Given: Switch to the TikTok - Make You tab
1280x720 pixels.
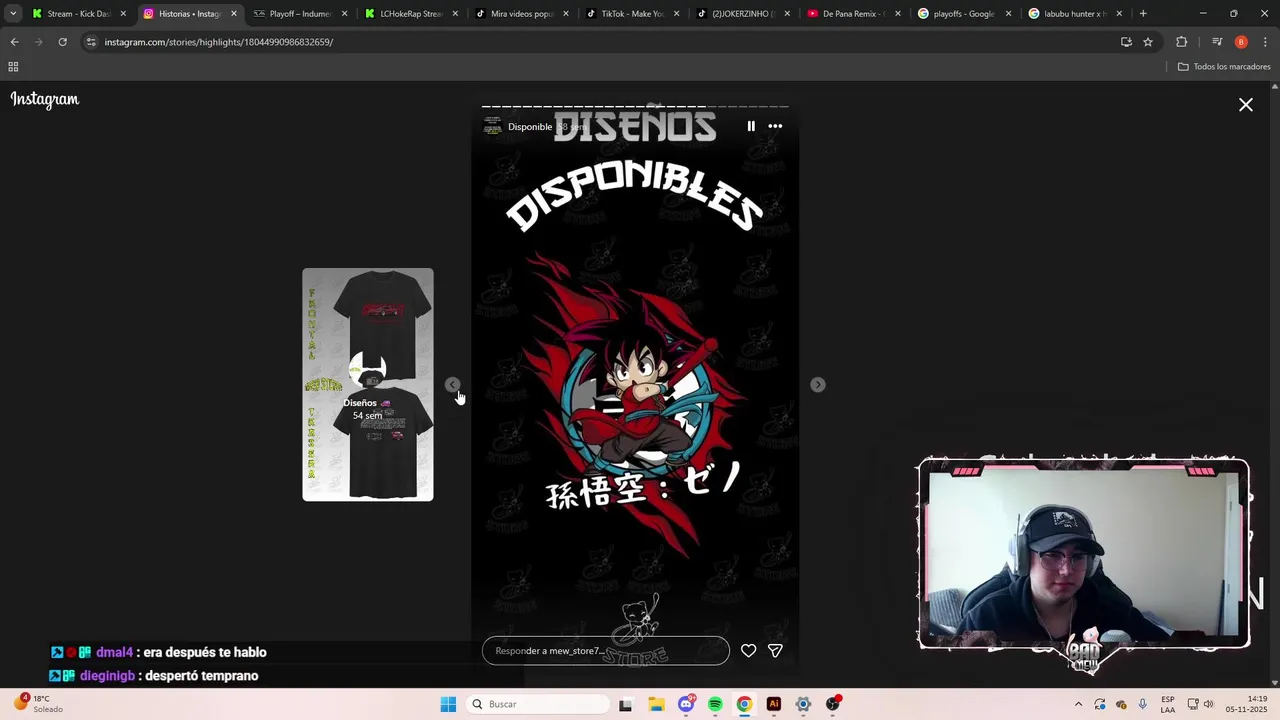Looking at the screenshot, I should point(632,14).
